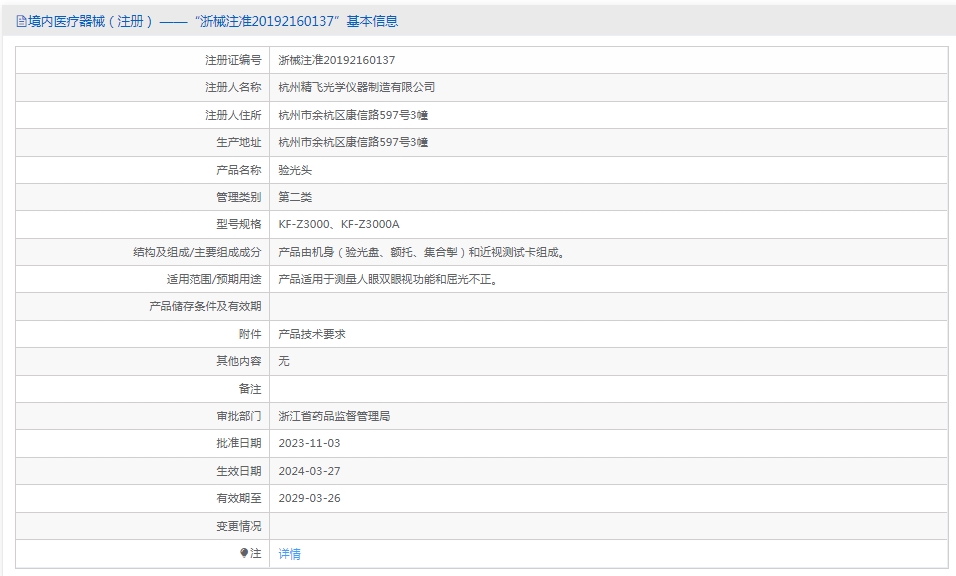Click the 产品储存条件及有效期 label
This screenshot has height=576, width=956.
[205, 306]
